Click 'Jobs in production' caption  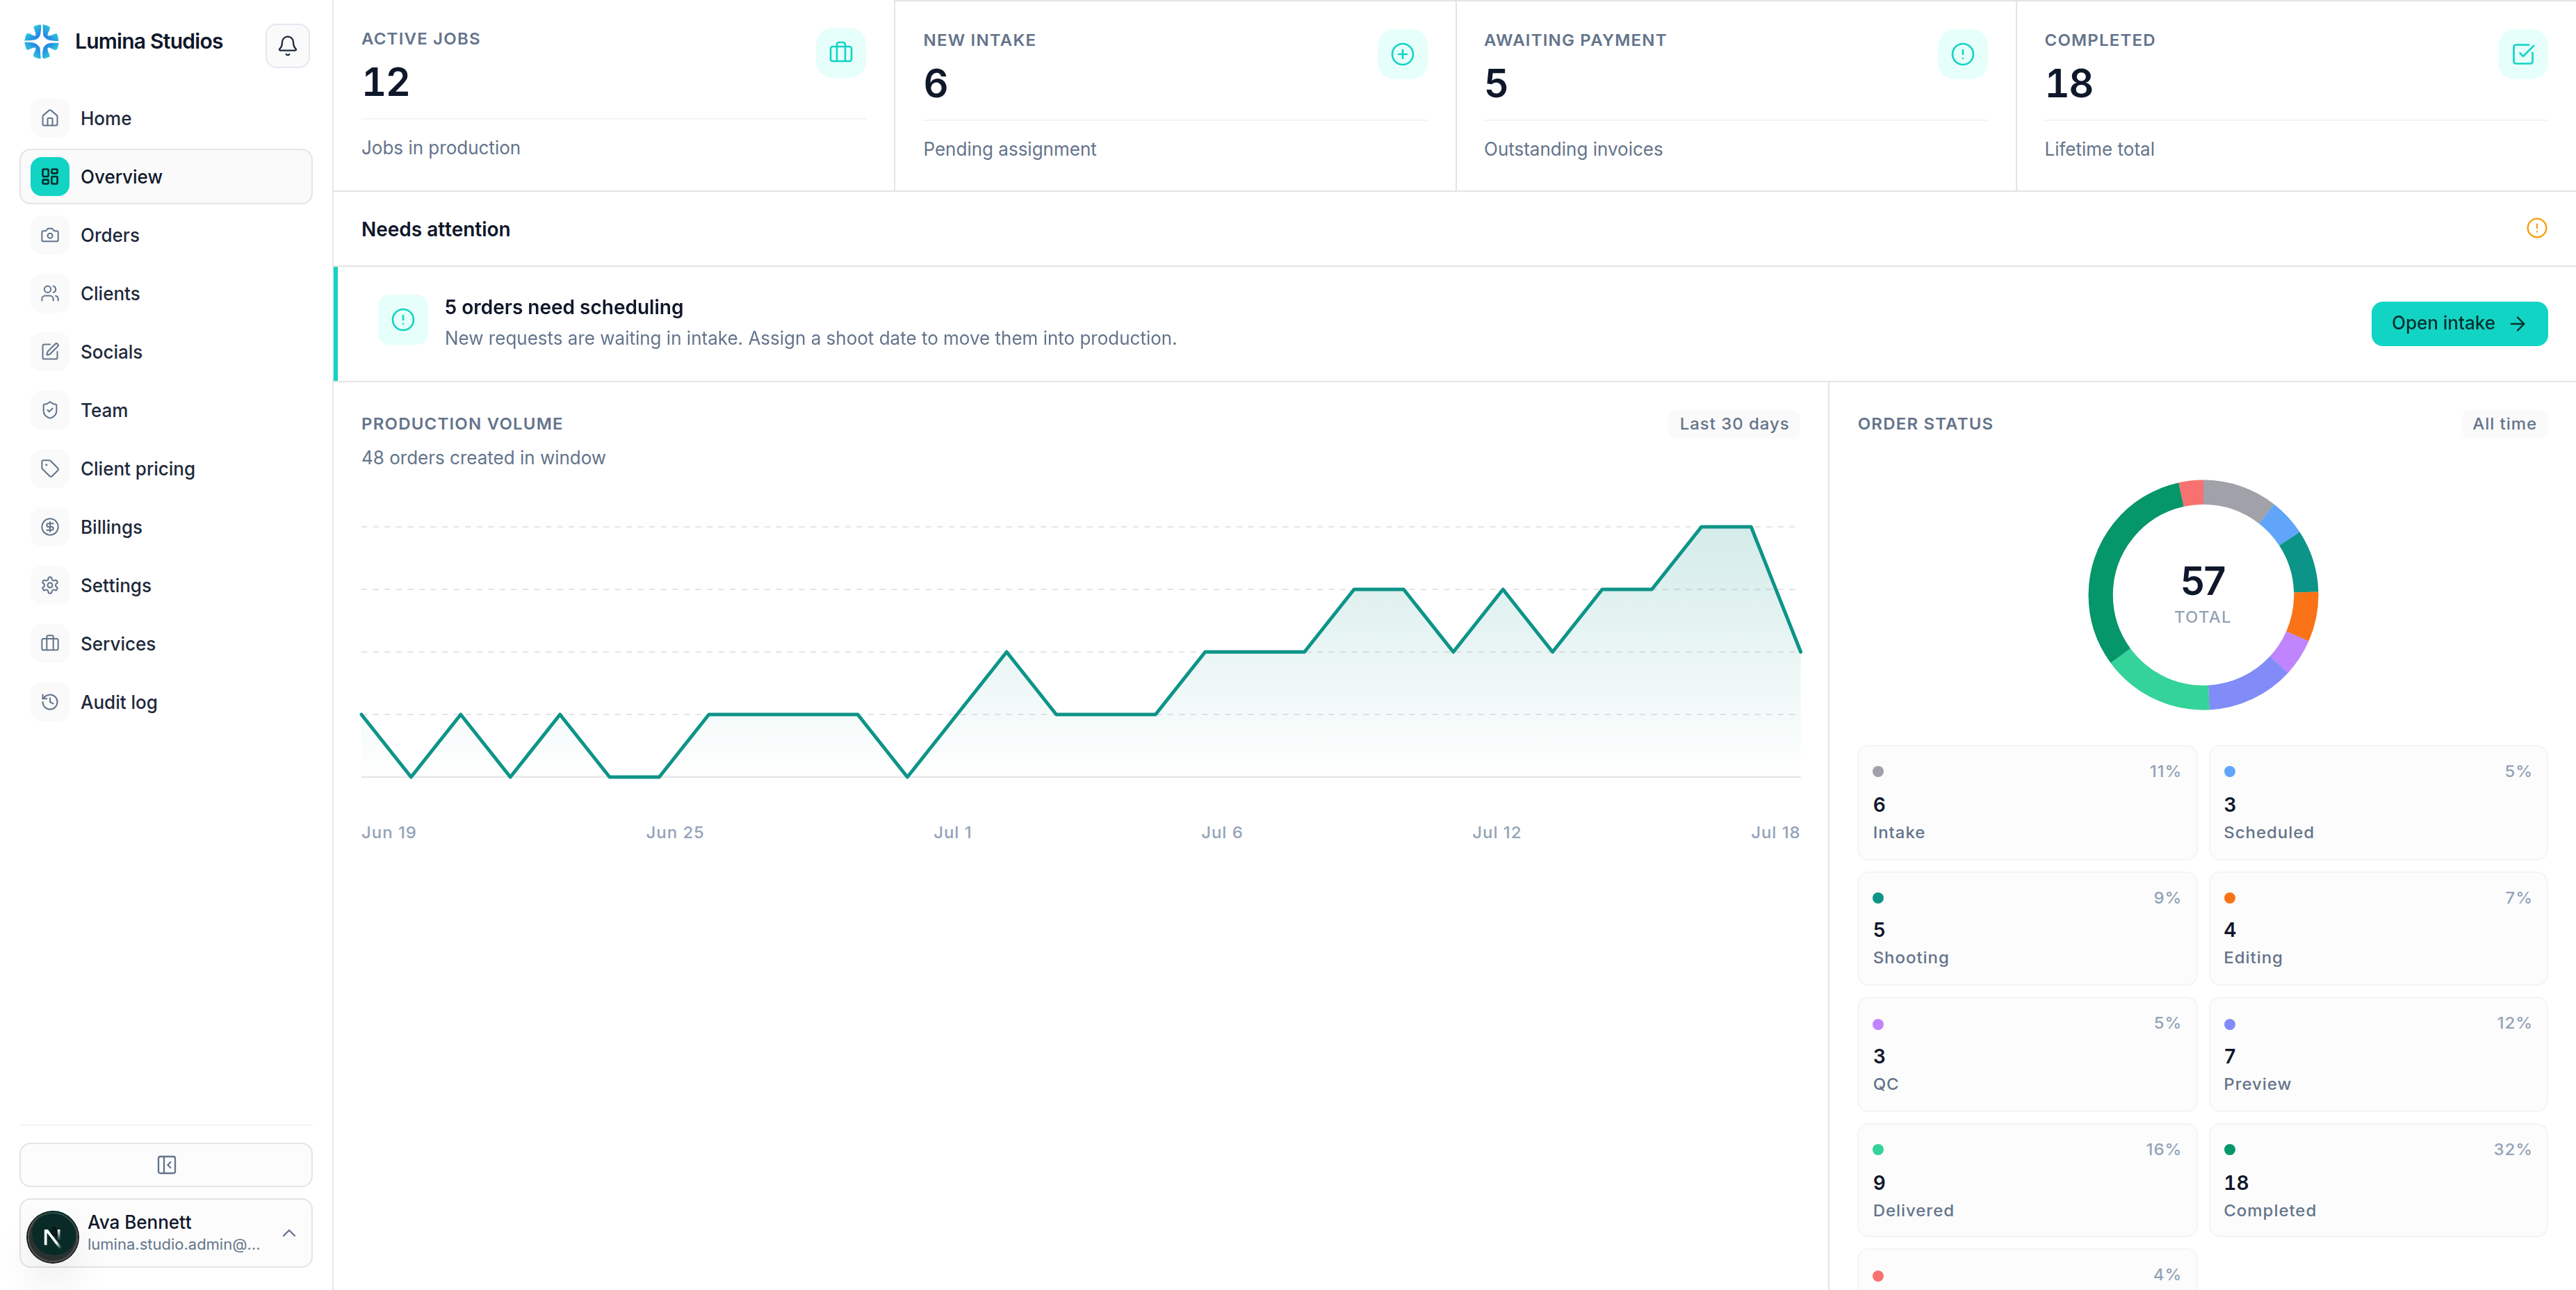[x=441, y=148]
